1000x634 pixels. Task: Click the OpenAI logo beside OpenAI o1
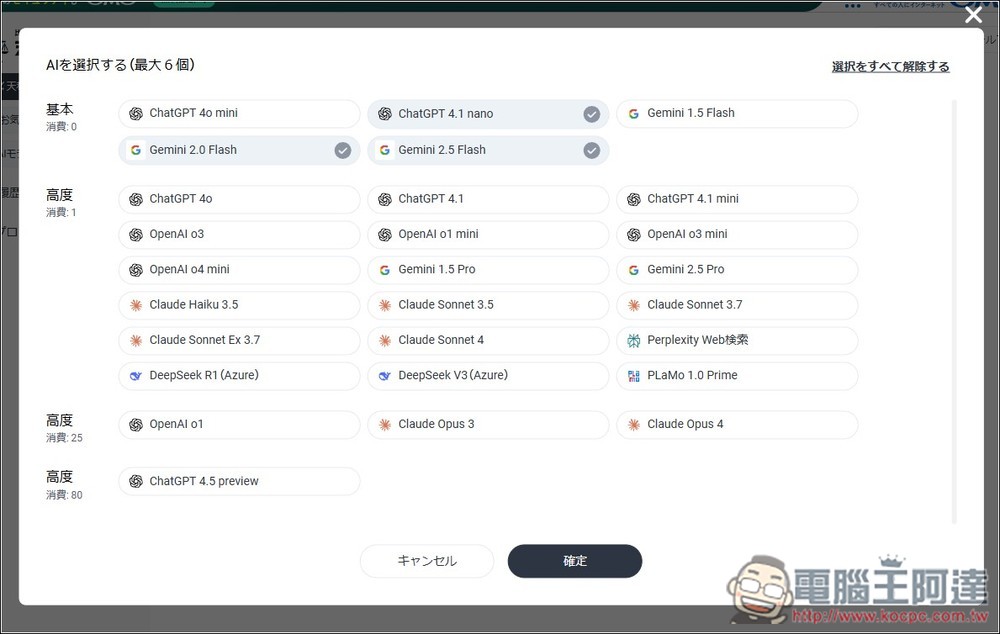[136, 425]
